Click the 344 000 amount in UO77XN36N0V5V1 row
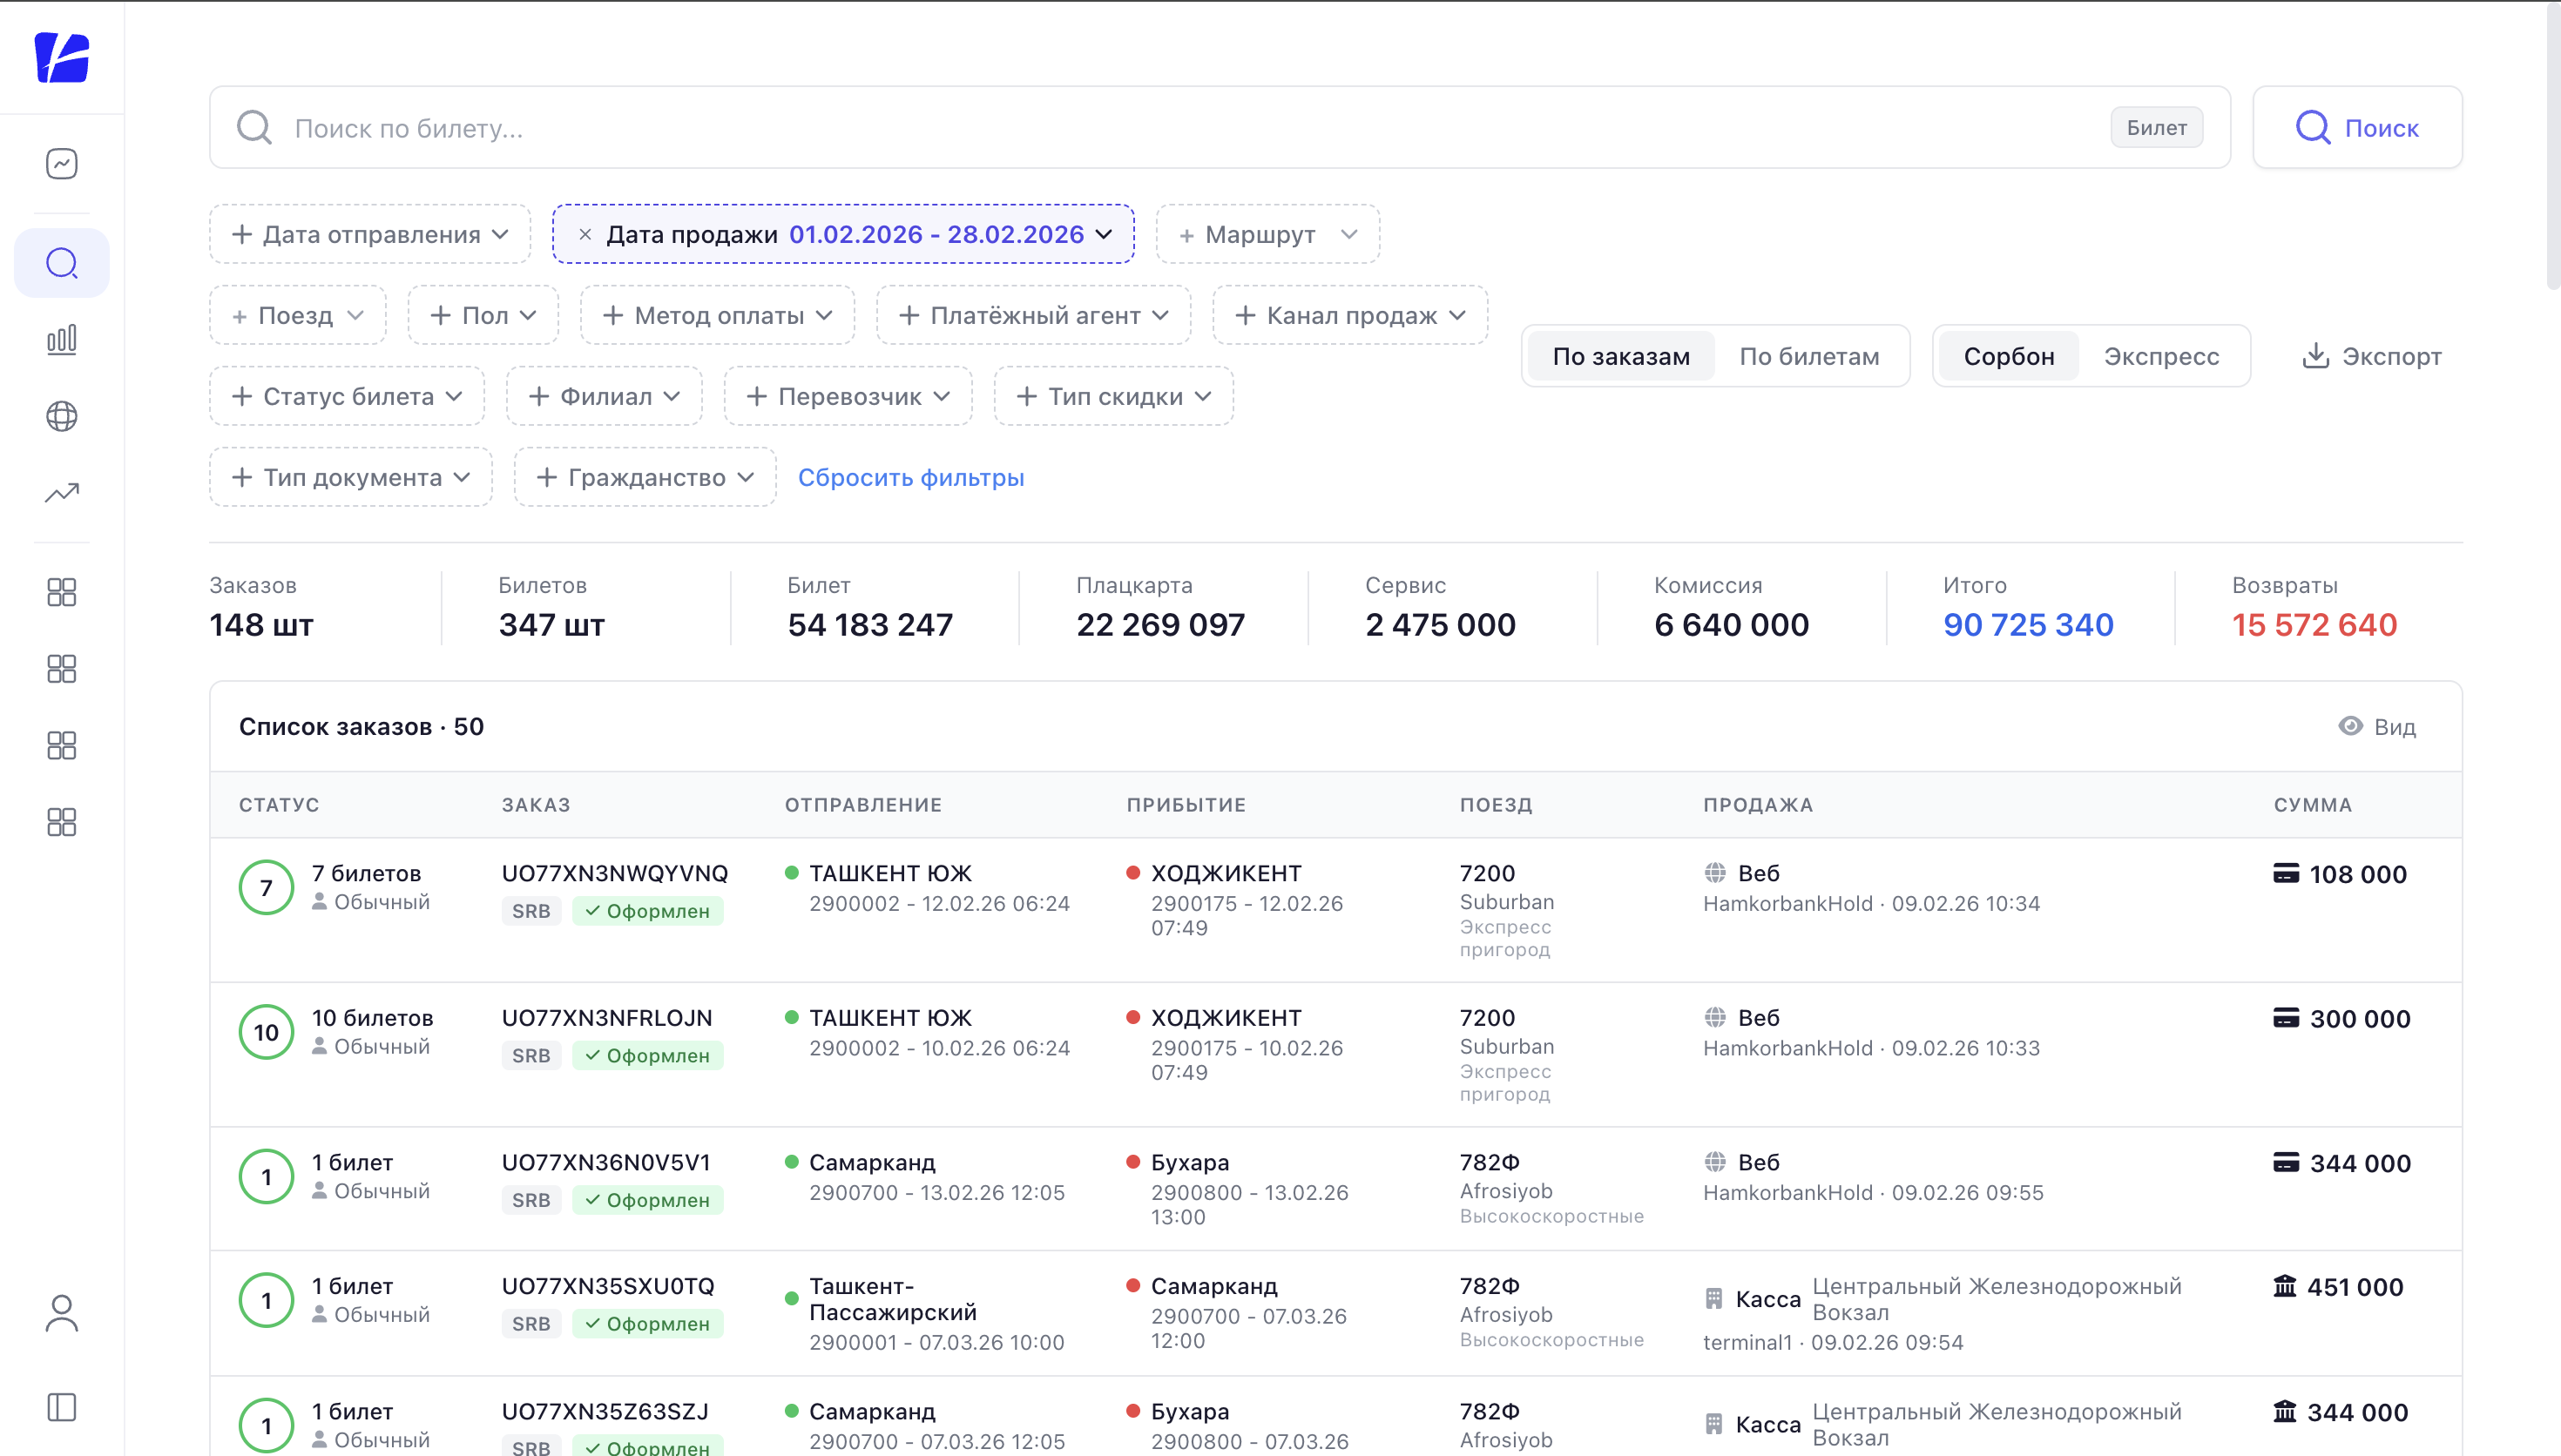This screenshot has width=2561, height=1456. point(2360,1163)
